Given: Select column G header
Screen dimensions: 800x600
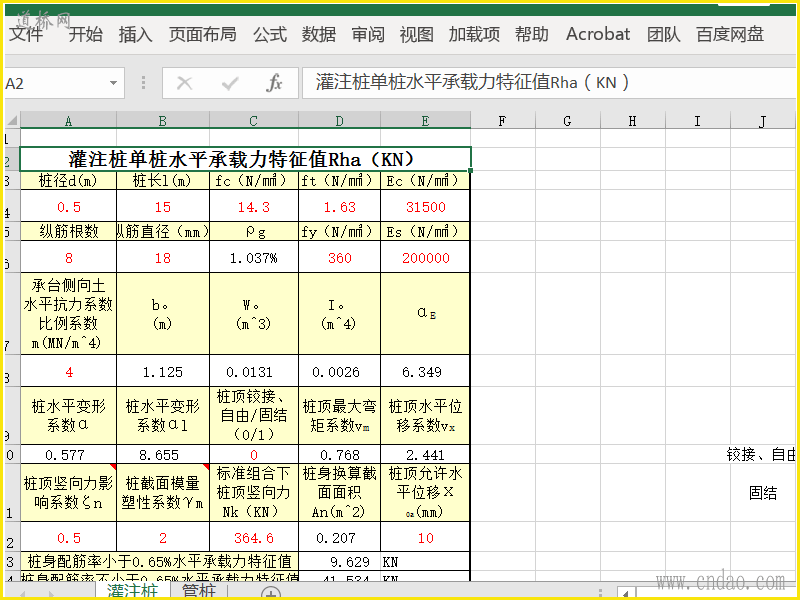Looking at the screenshot, I should [x=567, y=121].
